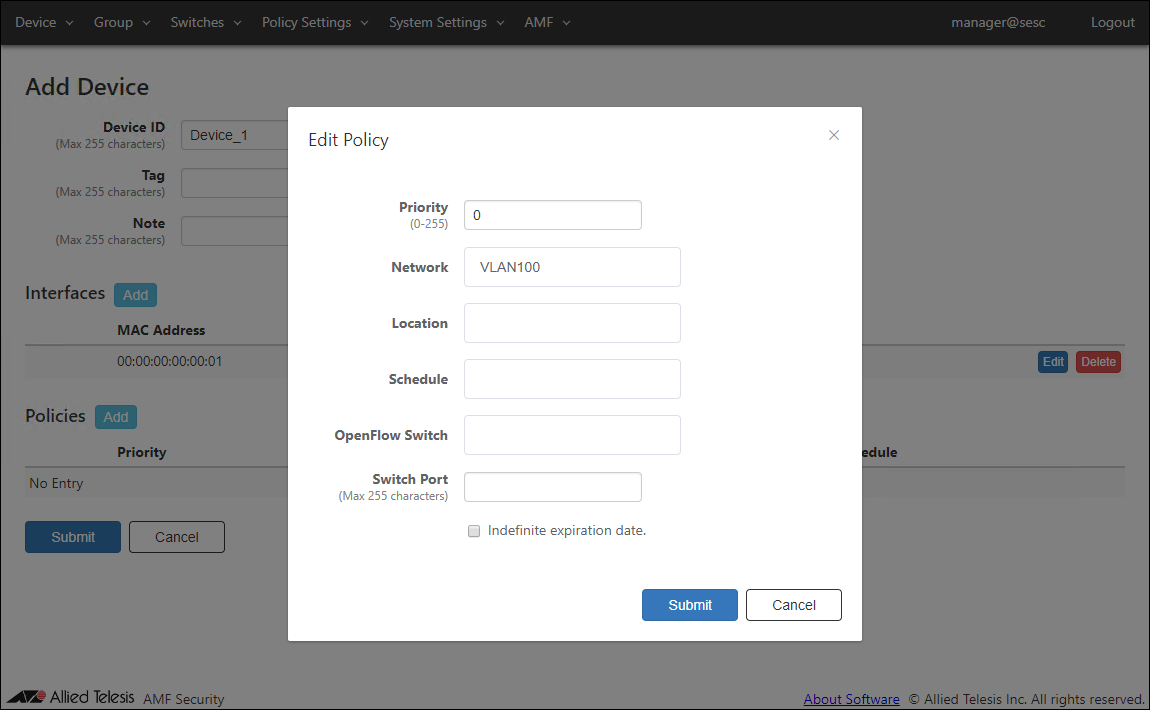Expand the Group menu

pyautogui.click(x=122, y=22)
